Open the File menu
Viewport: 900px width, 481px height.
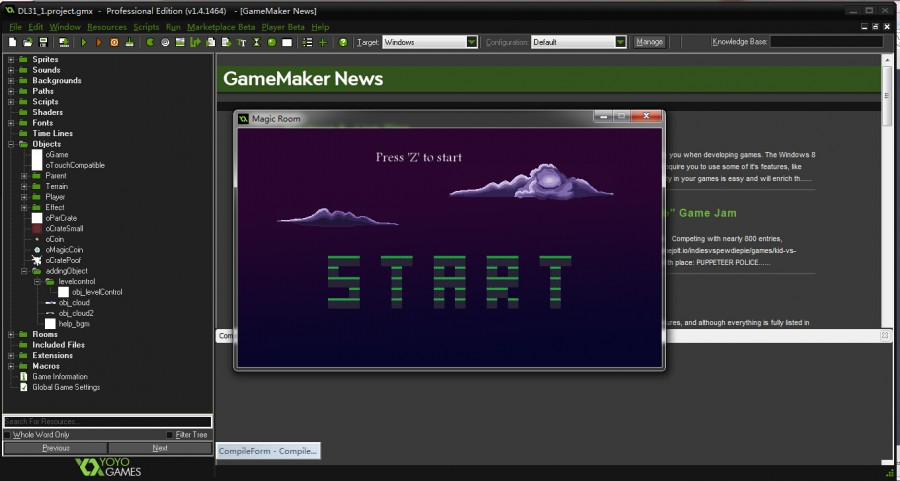point(15,27)
